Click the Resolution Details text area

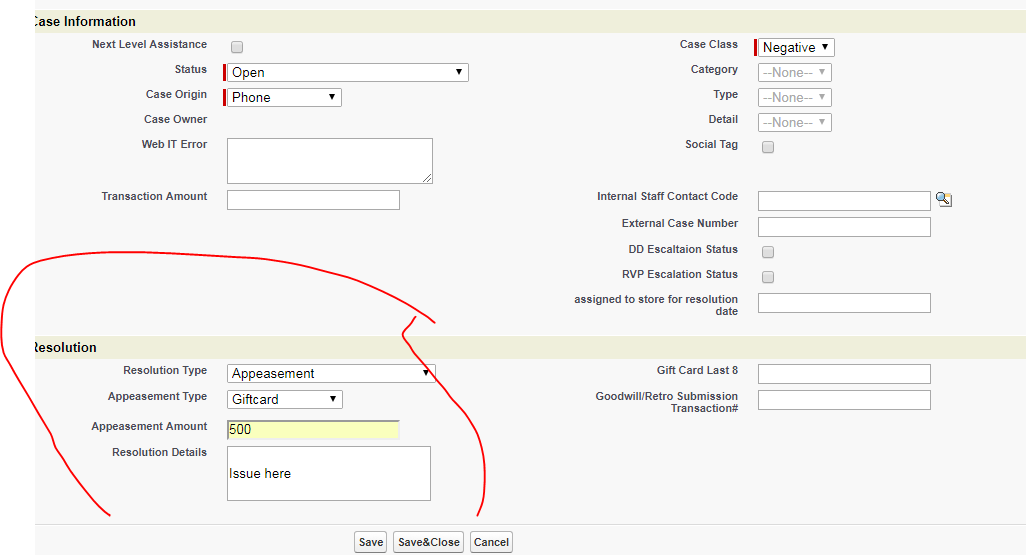[x=328, y=473]
